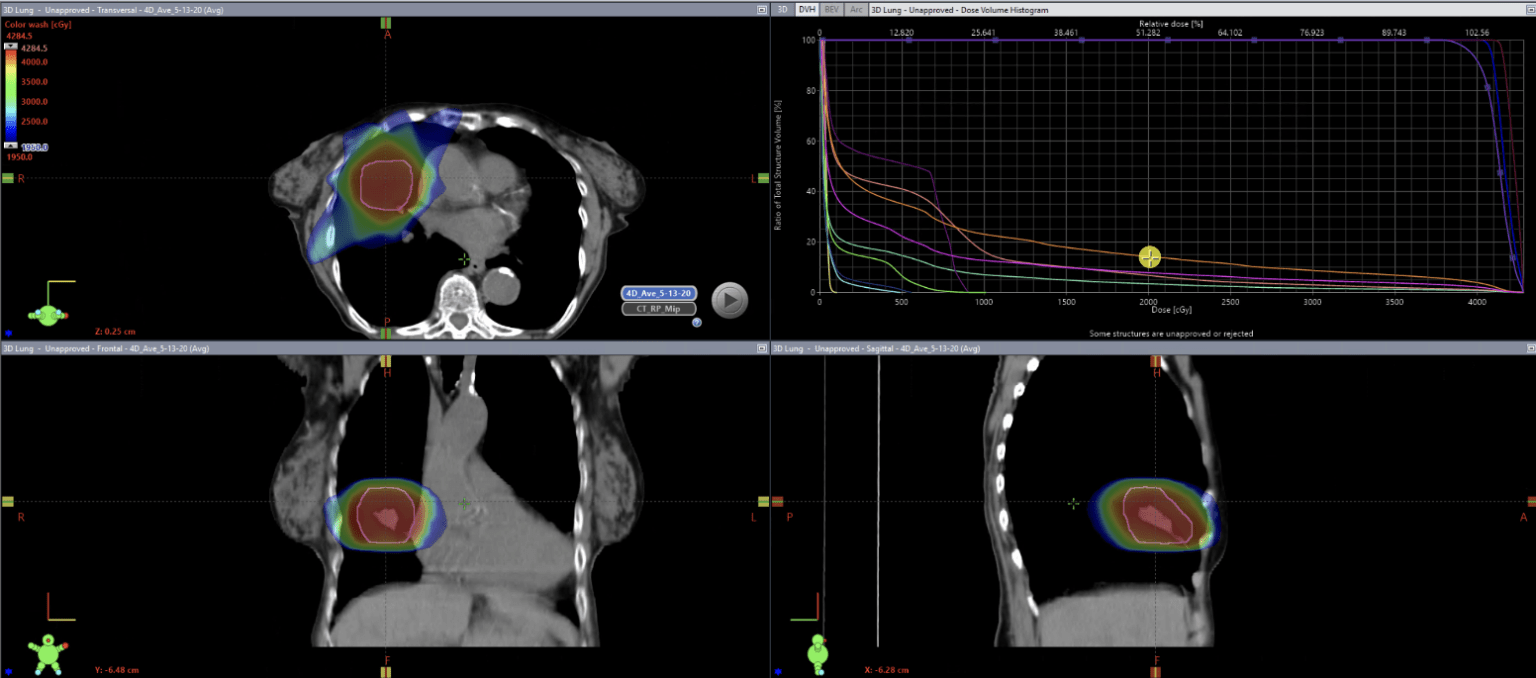The height and width of the screenshot is (678, 1536).
Task: Click the color wash dose gradient bar
Action: [13, 95]
